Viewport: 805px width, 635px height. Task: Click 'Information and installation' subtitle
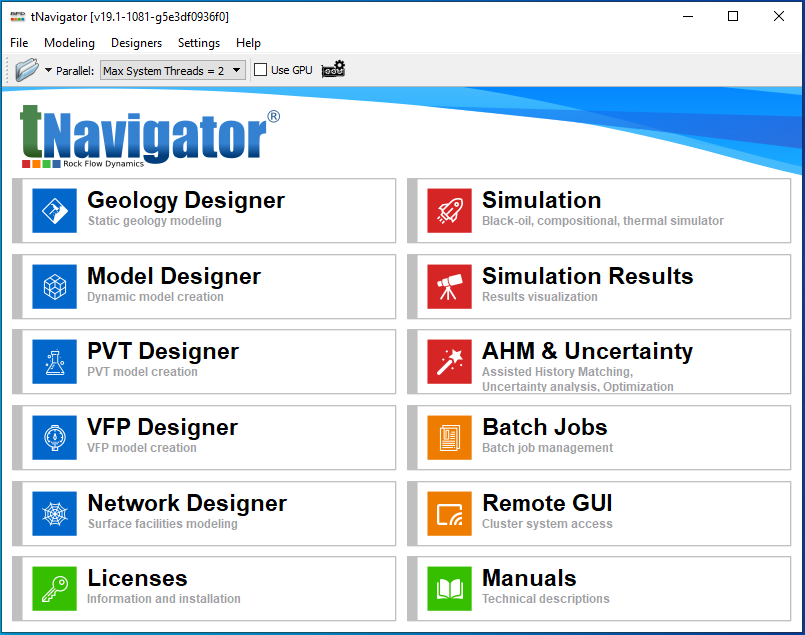164,599
